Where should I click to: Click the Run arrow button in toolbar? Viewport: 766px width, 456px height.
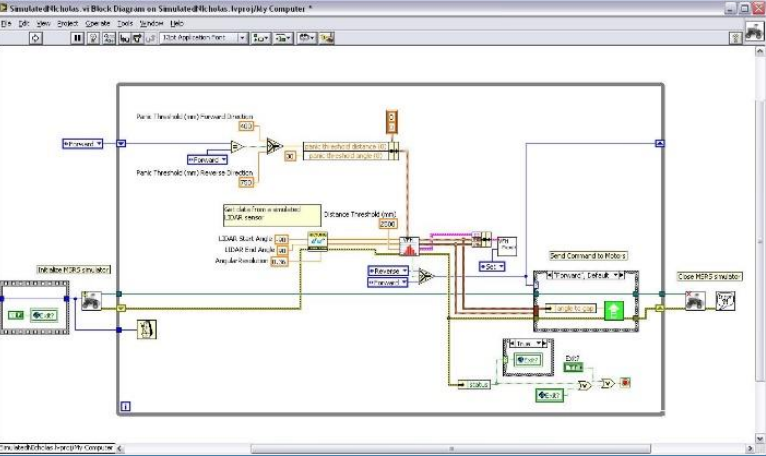pos(36,38)
